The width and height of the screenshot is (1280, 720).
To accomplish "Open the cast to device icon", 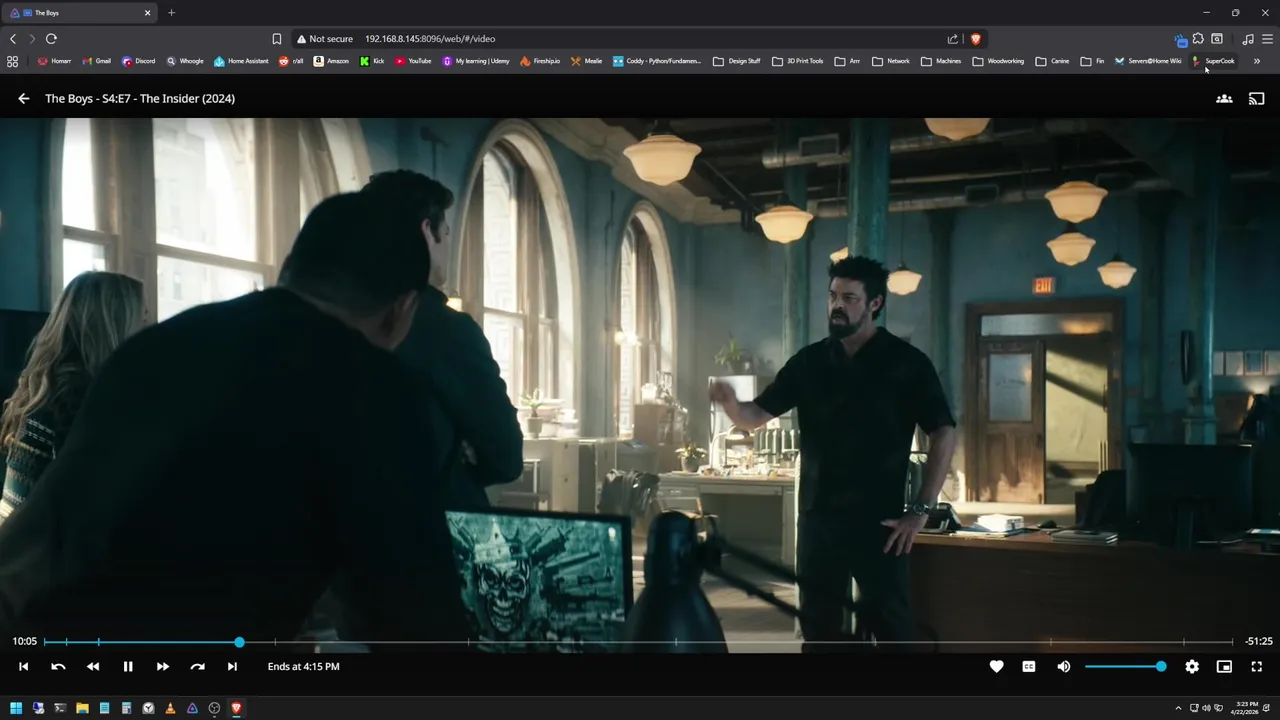I will 1257,99.
